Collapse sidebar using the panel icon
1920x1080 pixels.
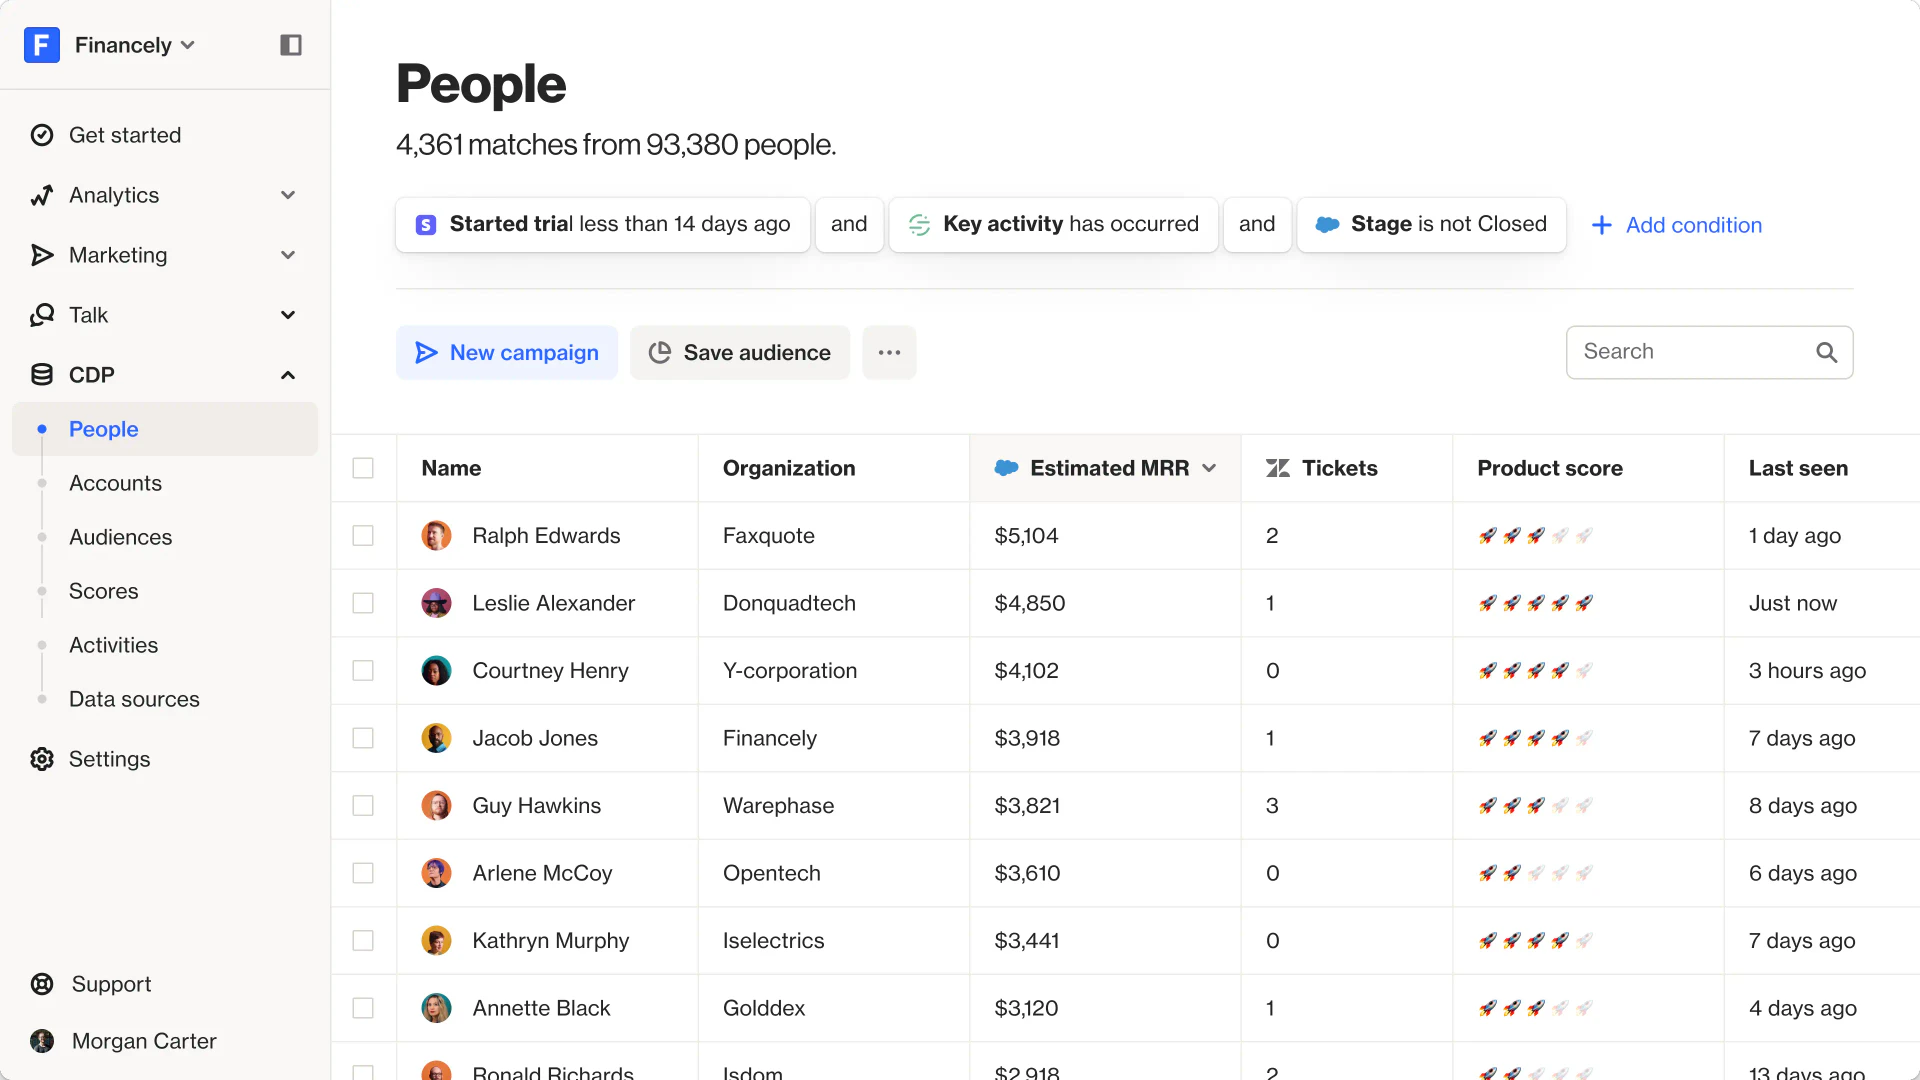(290, 45)
